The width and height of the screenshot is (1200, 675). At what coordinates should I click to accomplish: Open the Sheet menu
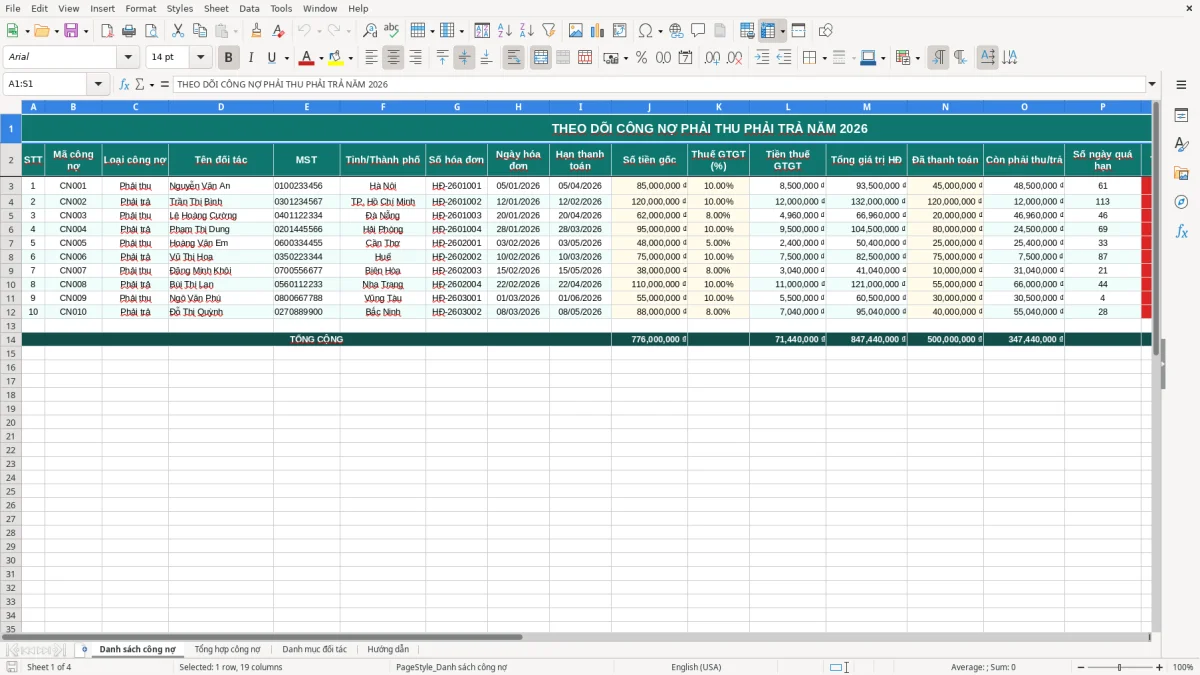point(216,8)
